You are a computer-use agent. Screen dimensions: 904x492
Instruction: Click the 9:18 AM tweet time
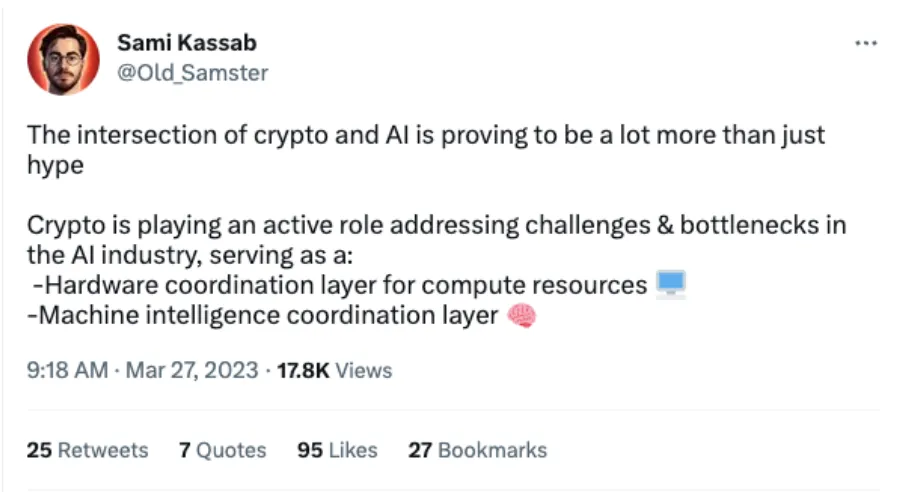pyautogui.click(x=67, y=370)
